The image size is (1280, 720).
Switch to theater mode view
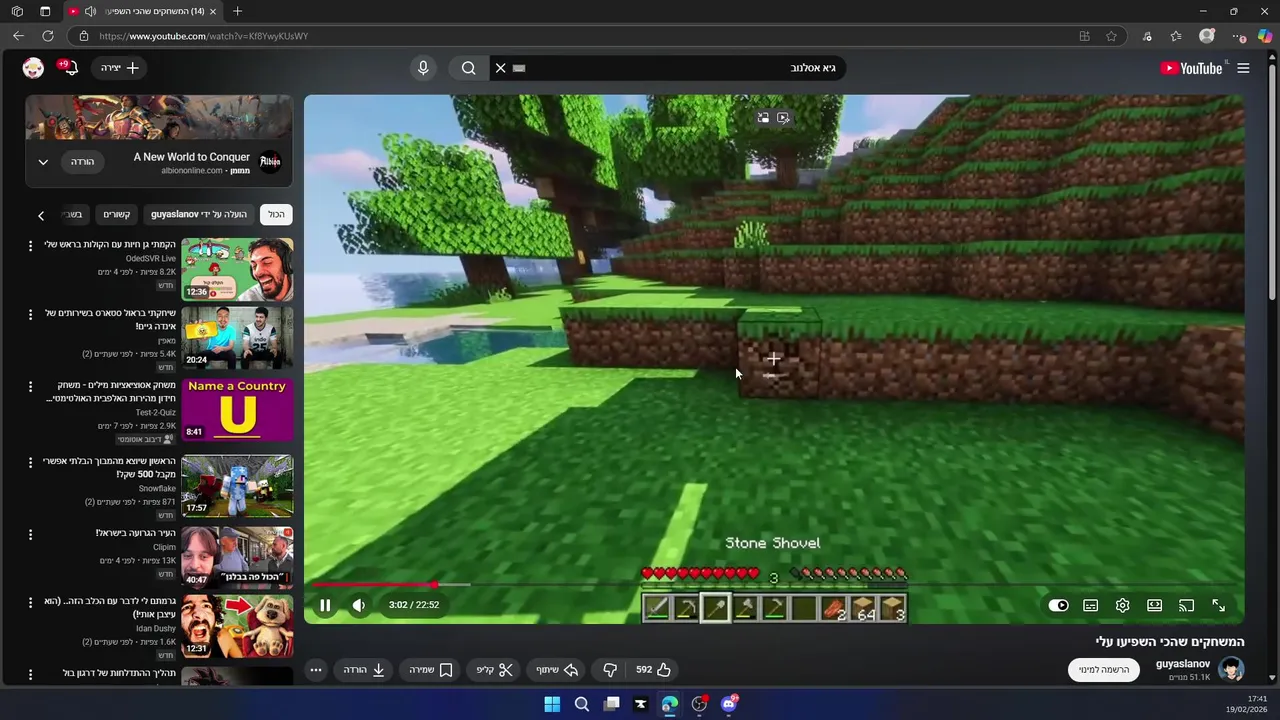1154,605
